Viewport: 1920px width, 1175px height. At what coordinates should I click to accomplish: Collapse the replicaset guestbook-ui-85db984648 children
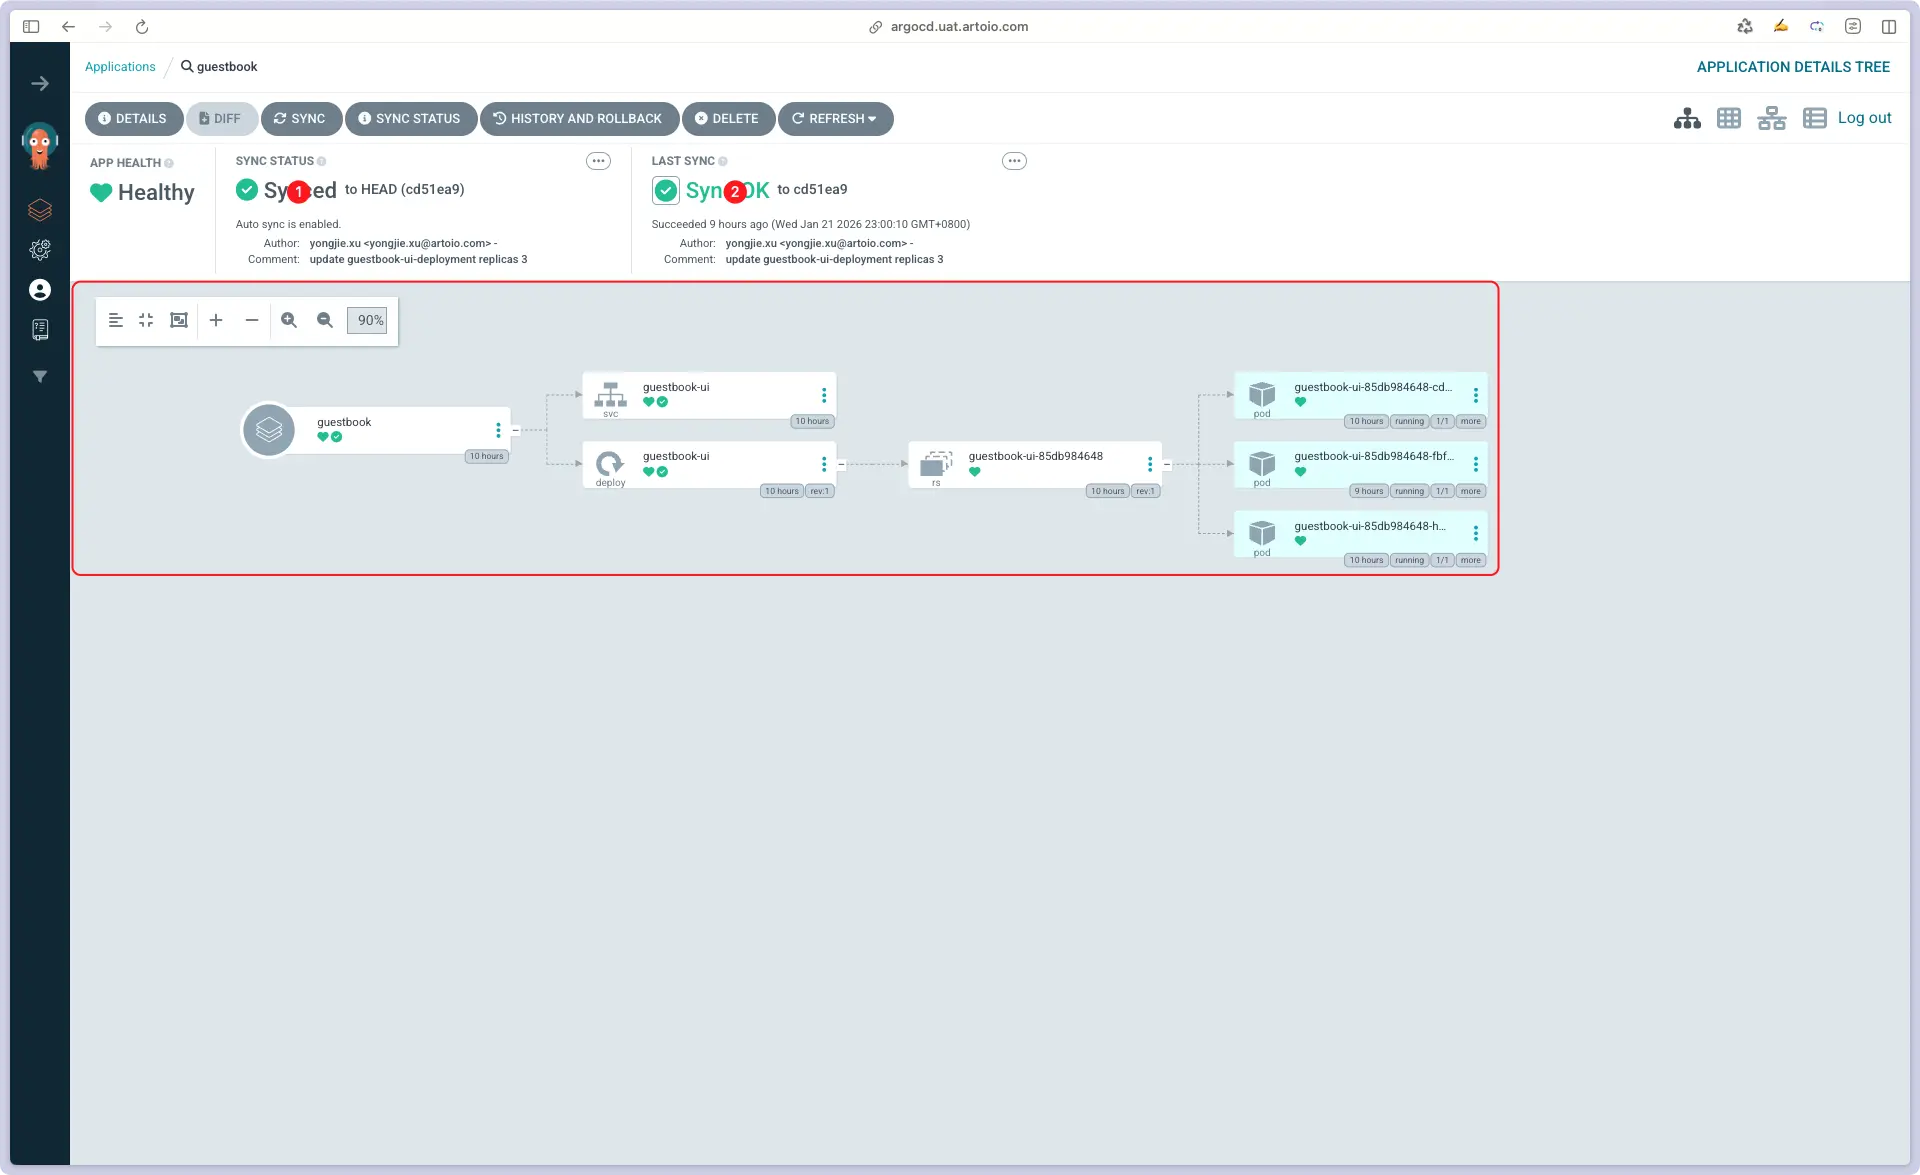1167,465
